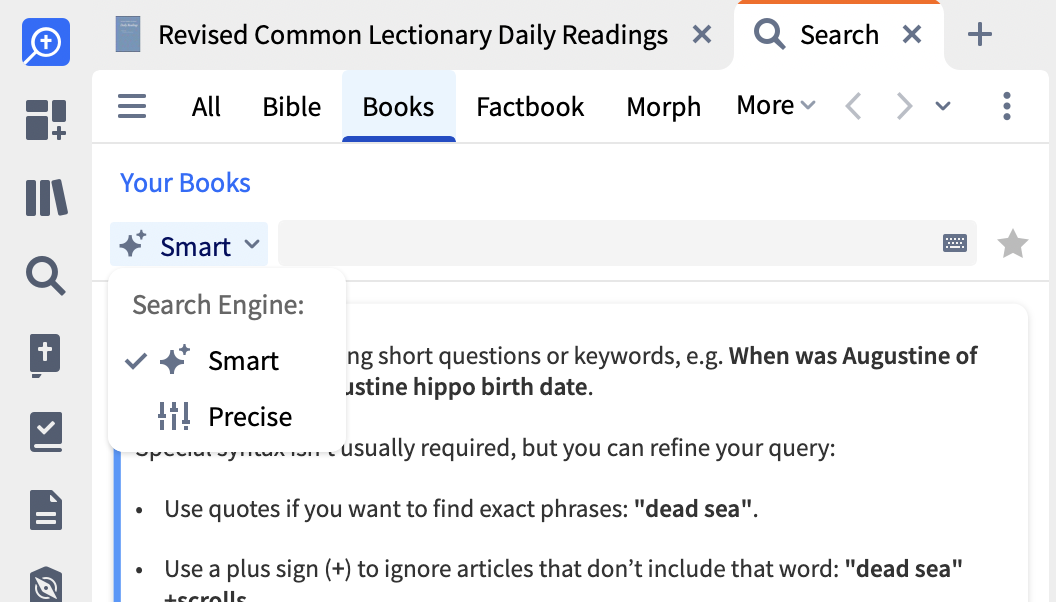The height and width of the screenshot is (602, 1056).
Task: Switch to the Factbook search tab
Action: pyautogui.click(x=530, y=107)
